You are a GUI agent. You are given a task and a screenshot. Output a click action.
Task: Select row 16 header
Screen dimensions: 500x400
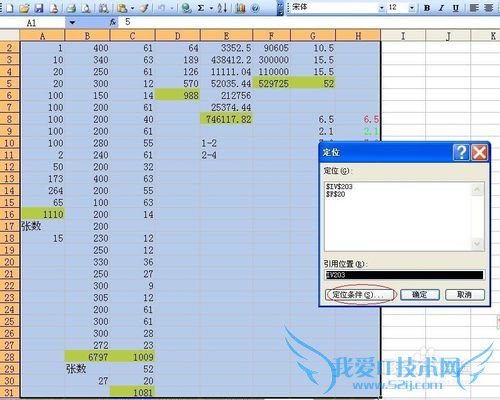click(10, 214)
